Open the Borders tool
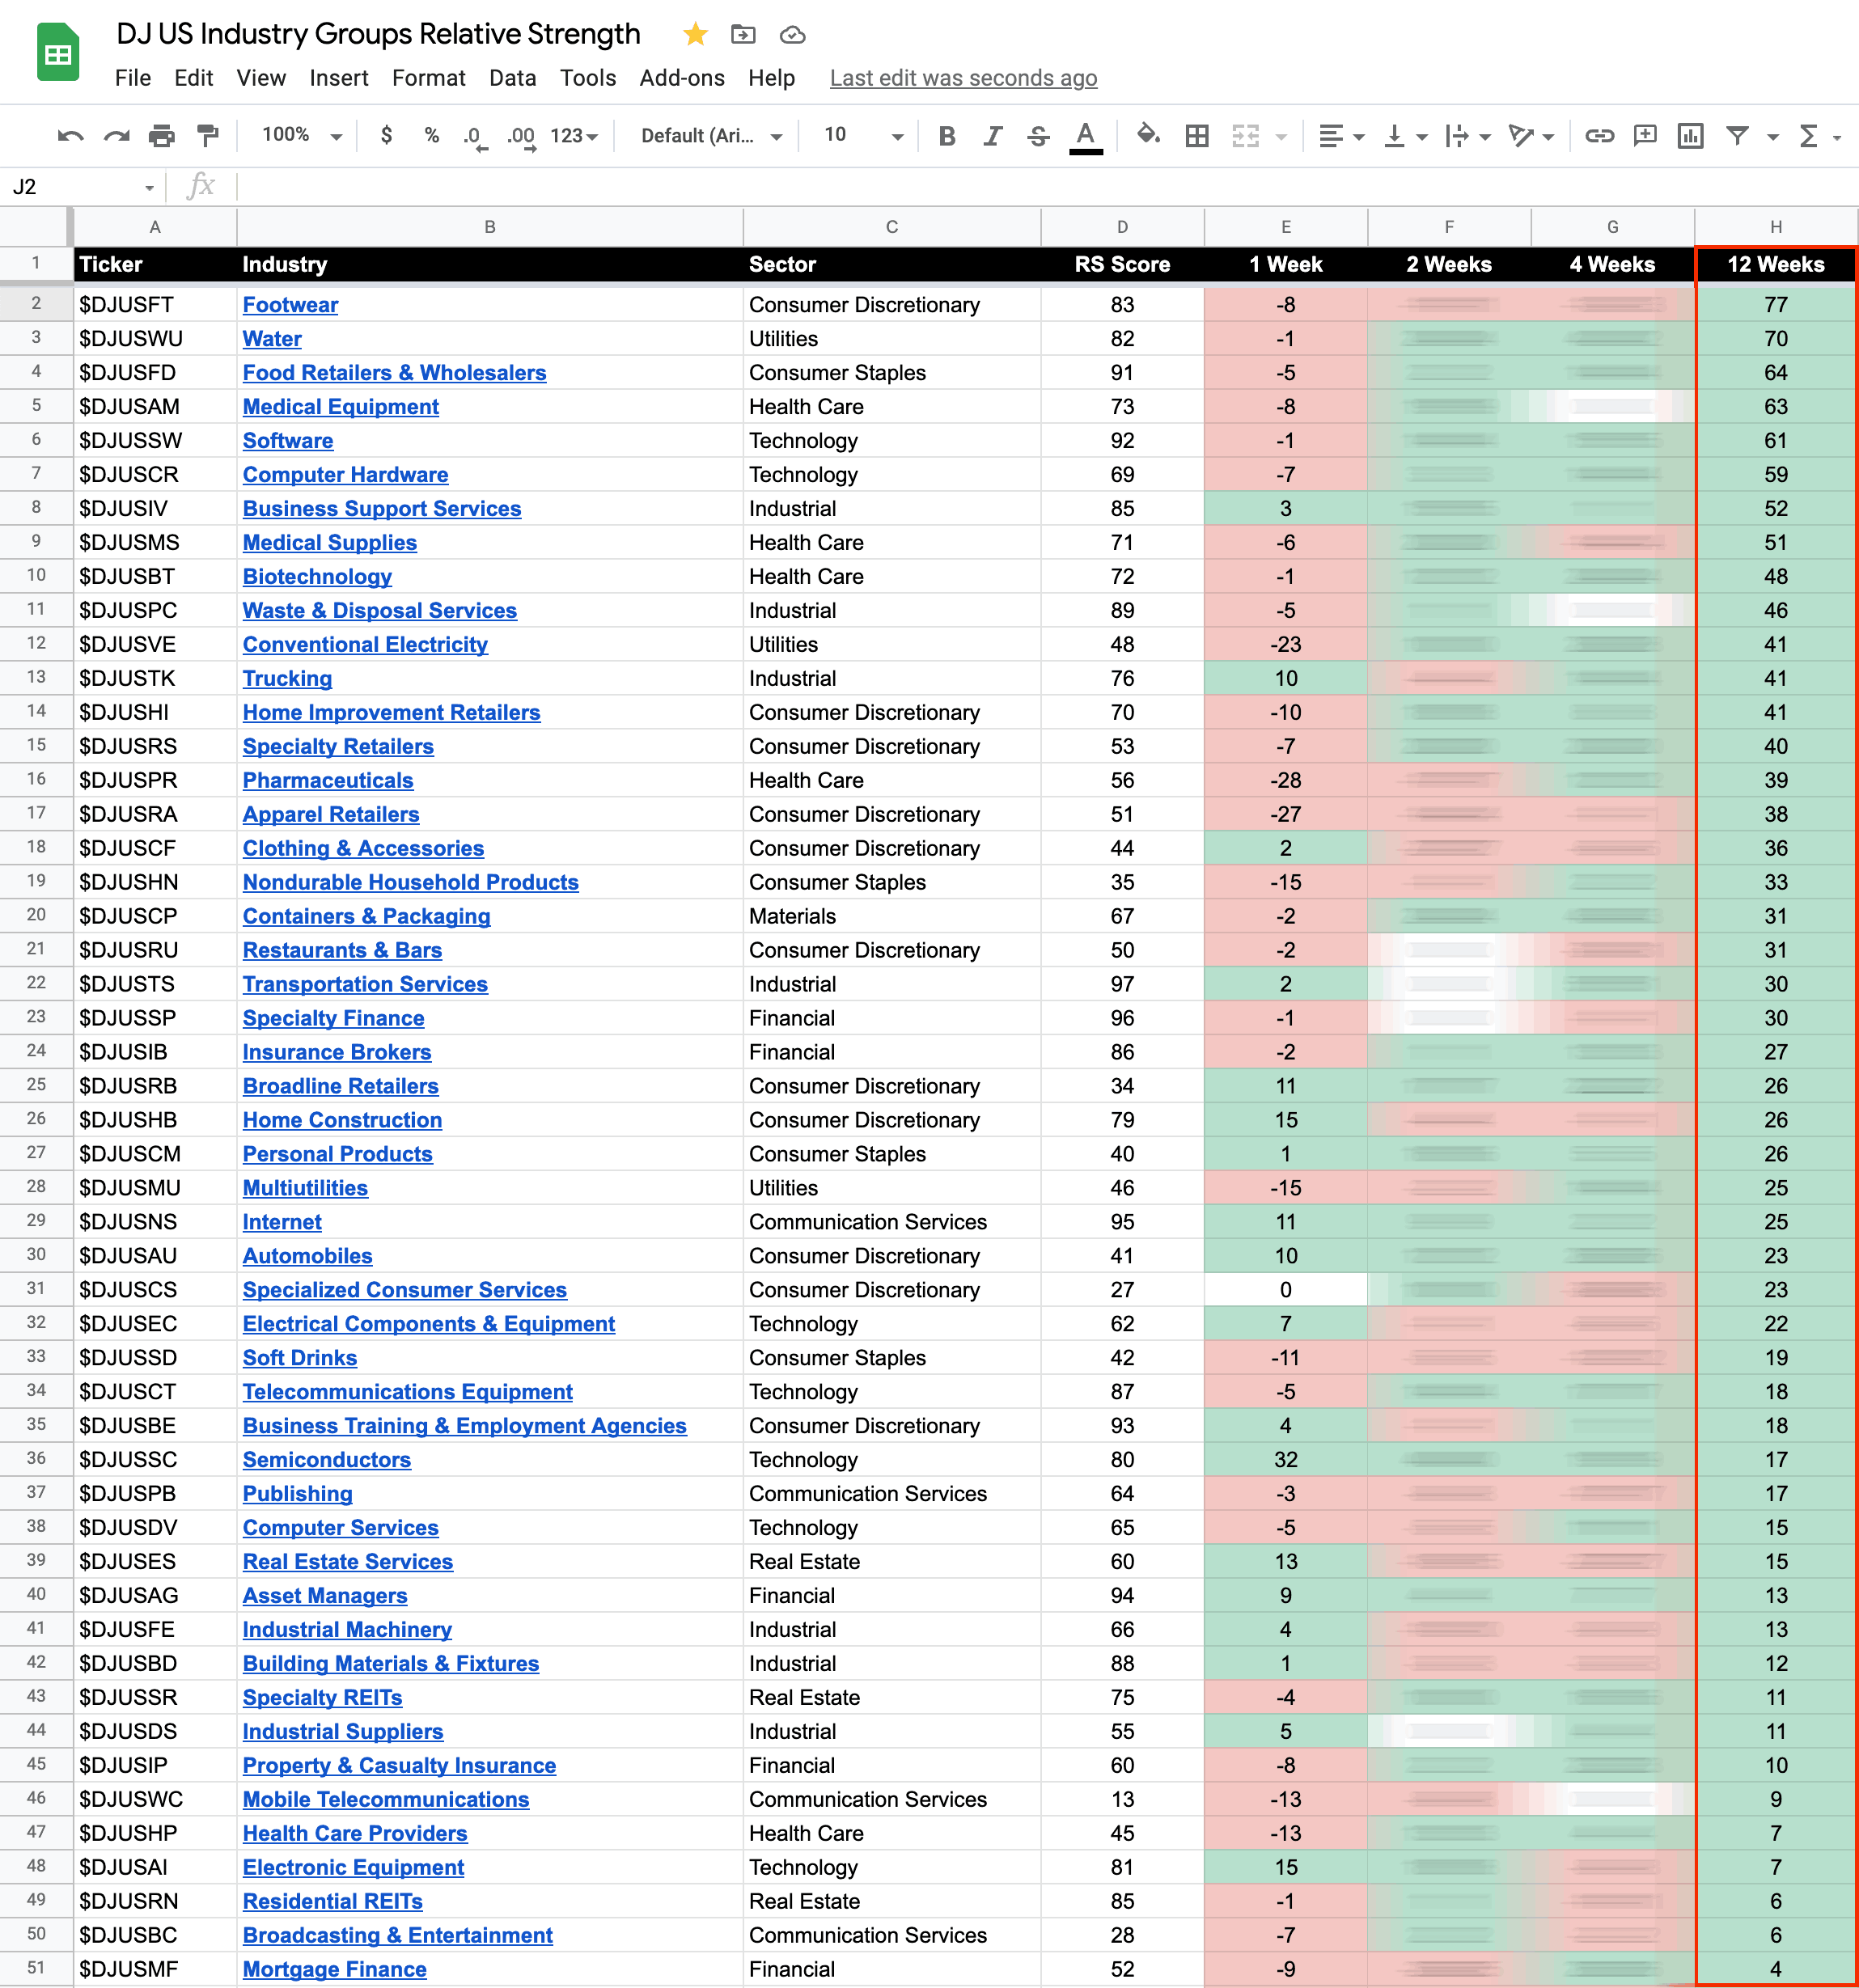The height and width of the screenshot is (1988, 1859). coord(1196,136)
